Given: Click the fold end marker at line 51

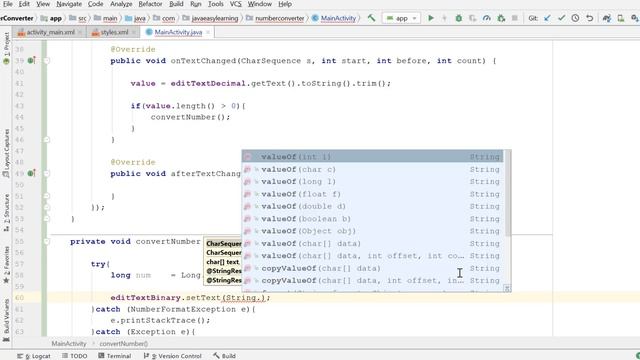Looking at the screenshot, I should (47, 196).
